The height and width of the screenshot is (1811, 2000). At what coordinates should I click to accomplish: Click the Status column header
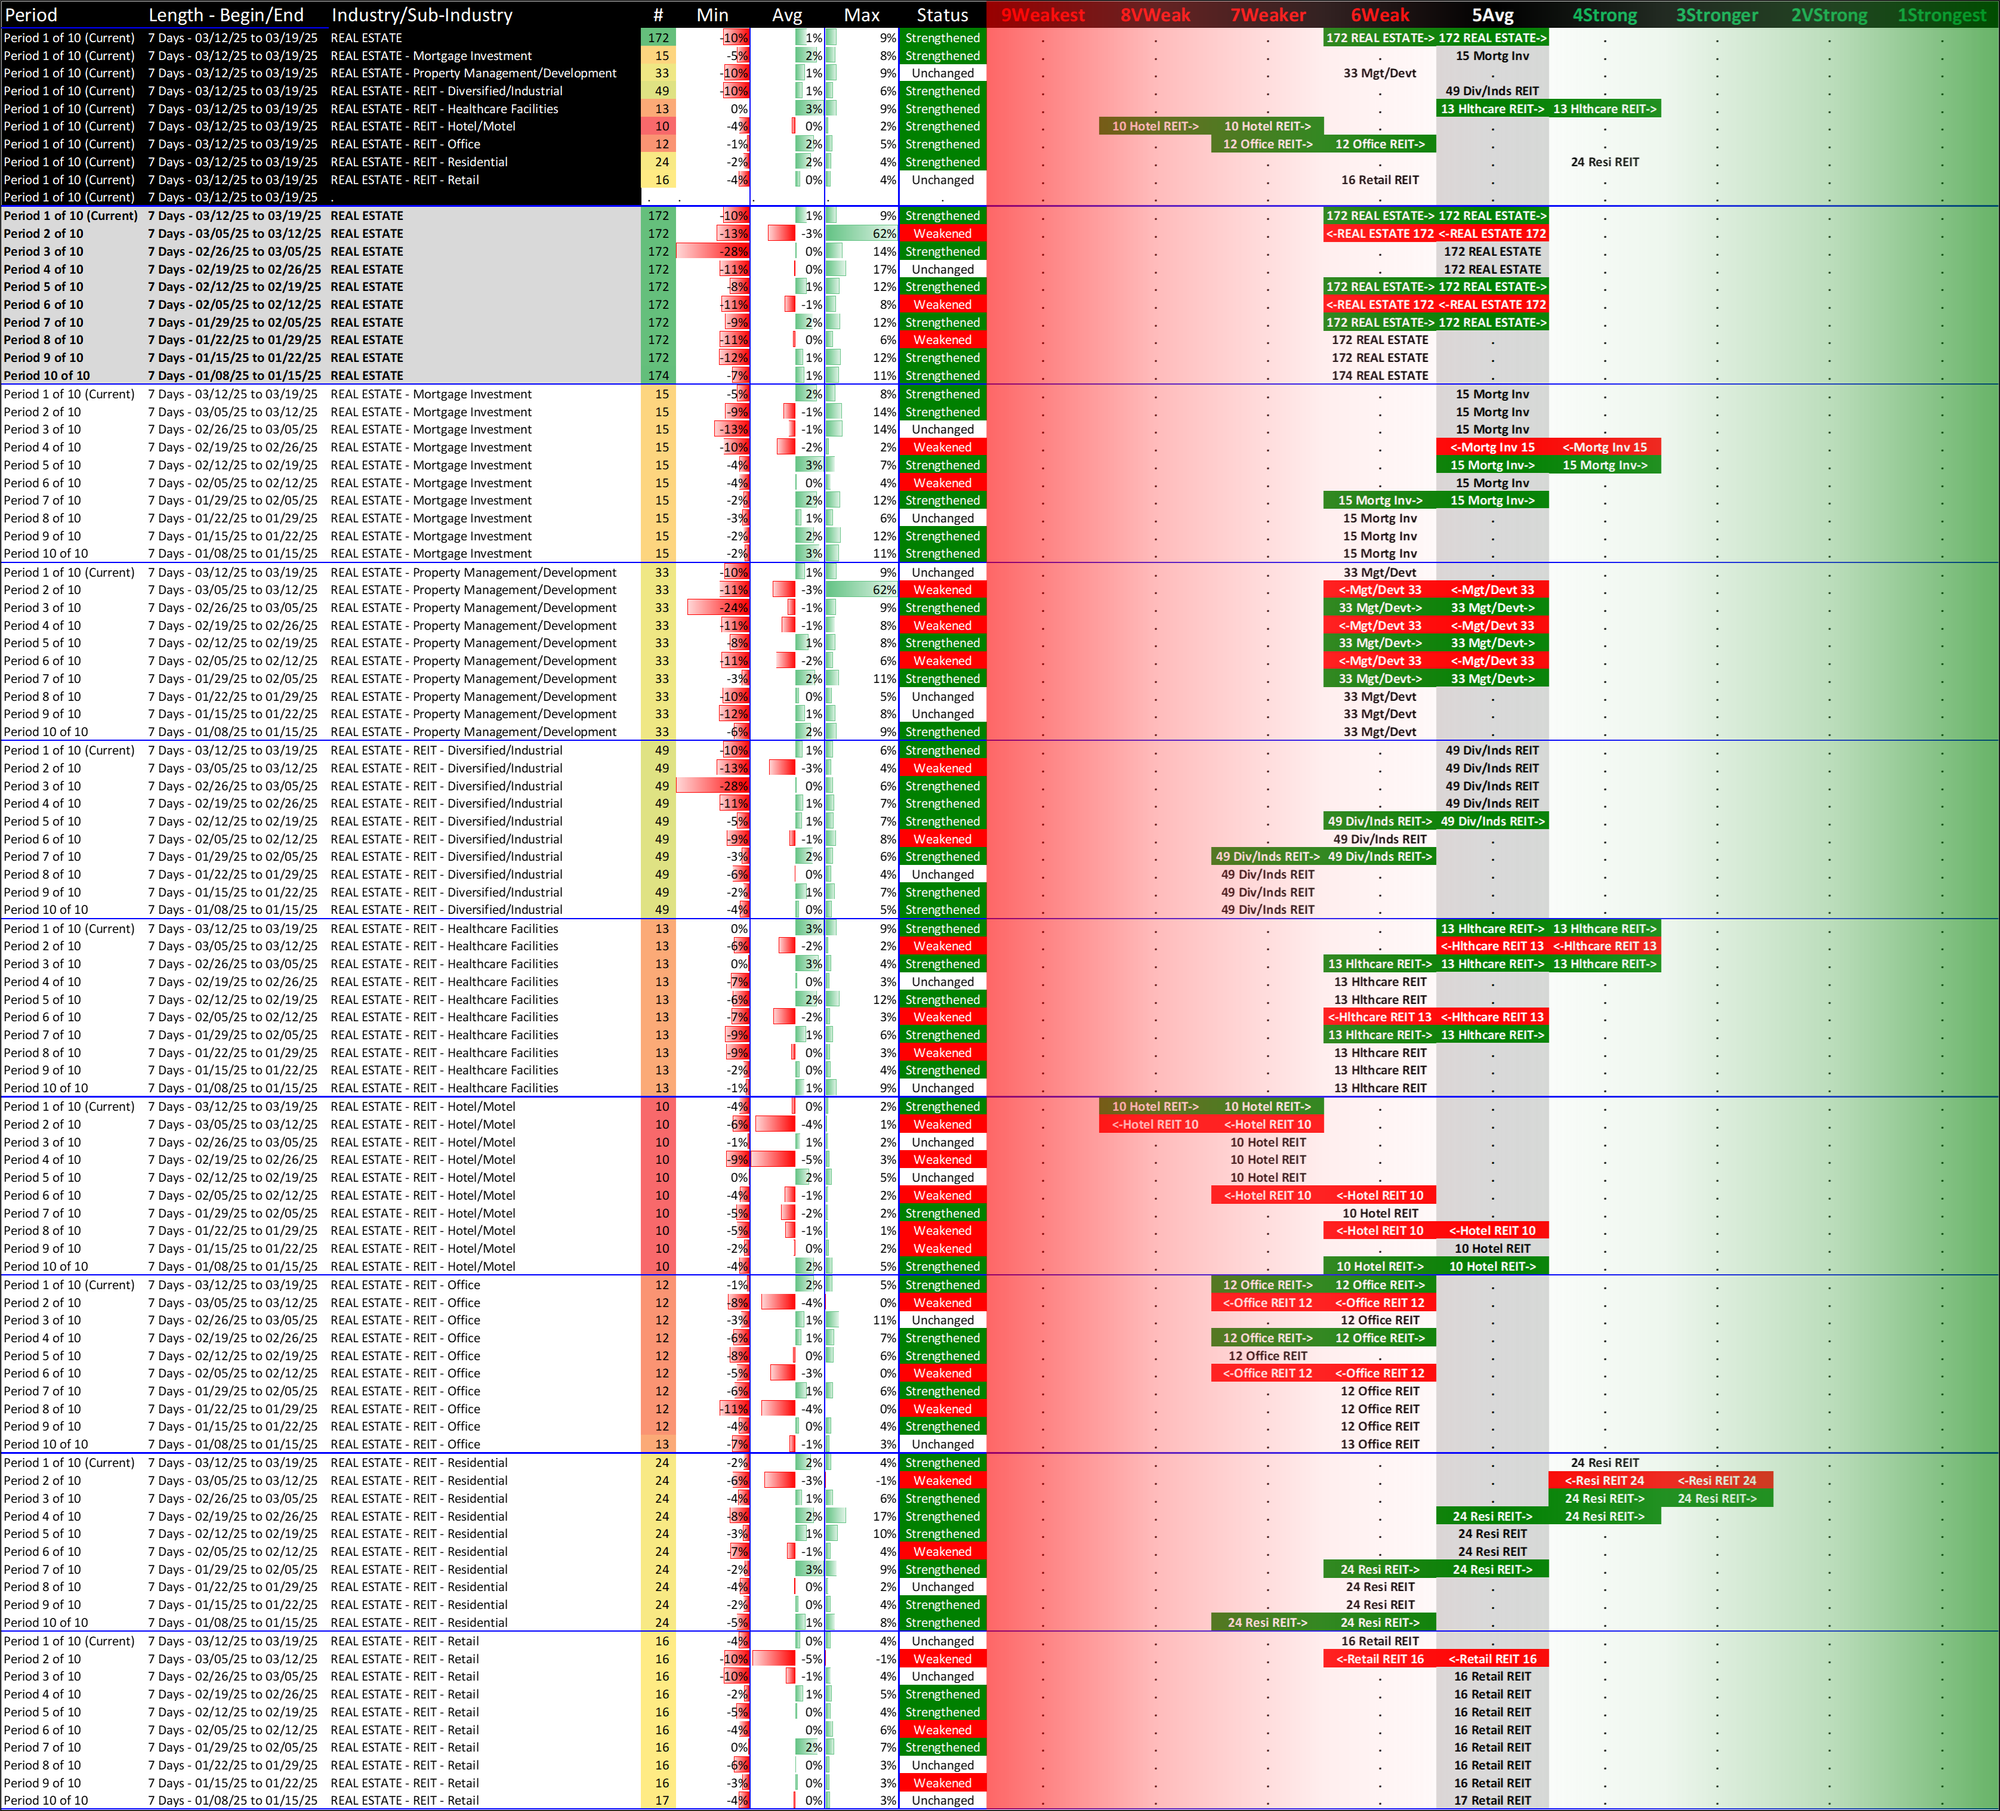[942, 15]
